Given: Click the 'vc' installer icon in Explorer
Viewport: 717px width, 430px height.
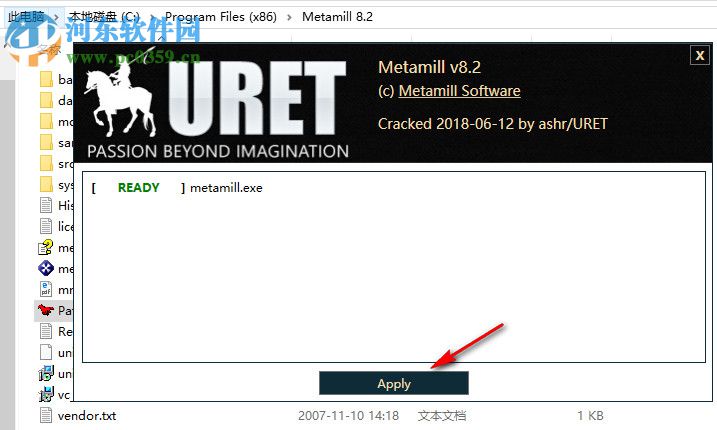Looking at the screenshot, I should coord(46,394).
